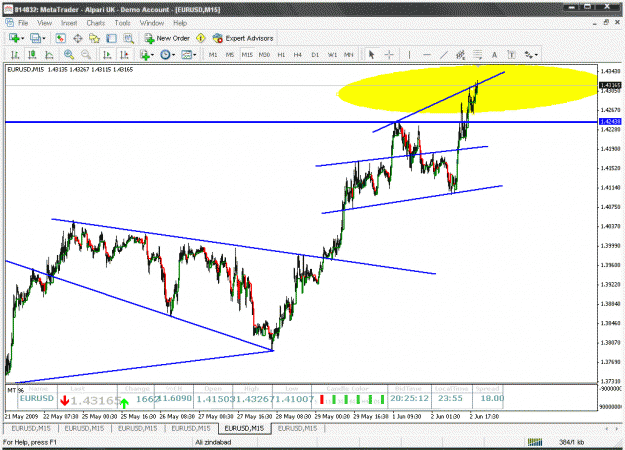Toggle the M15 timeframe button
The width and height of the screenshot is (625, 450).
(247, 55)
